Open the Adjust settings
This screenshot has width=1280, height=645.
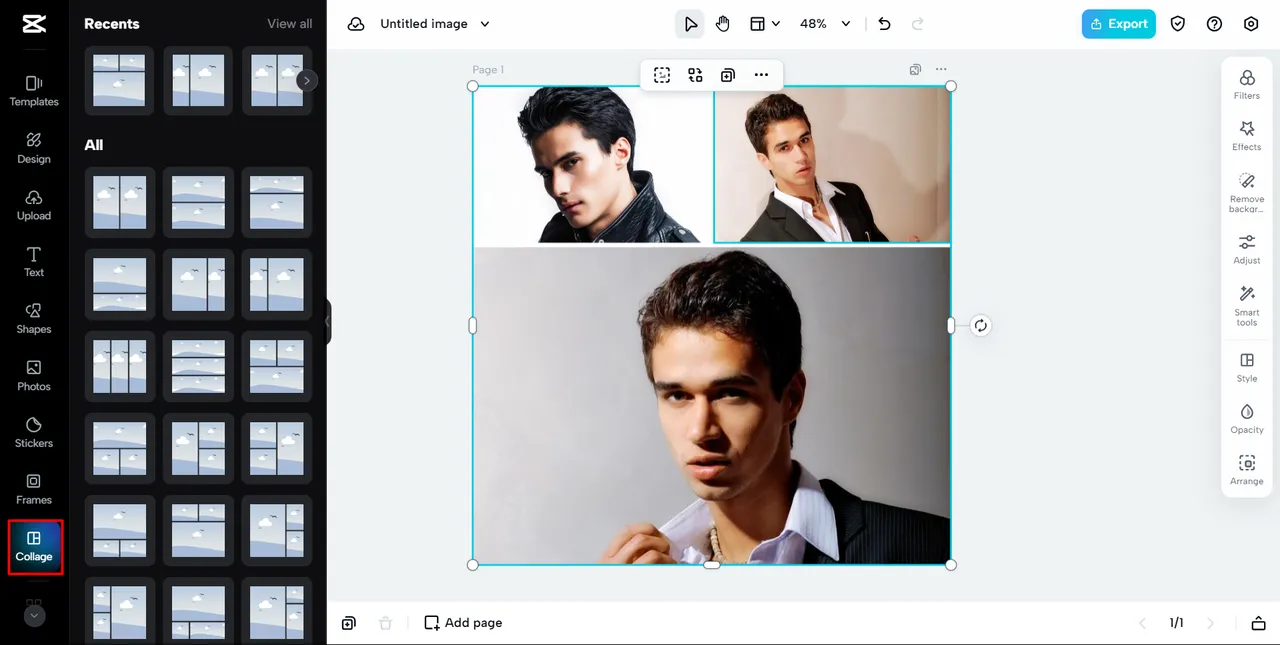1246,249
